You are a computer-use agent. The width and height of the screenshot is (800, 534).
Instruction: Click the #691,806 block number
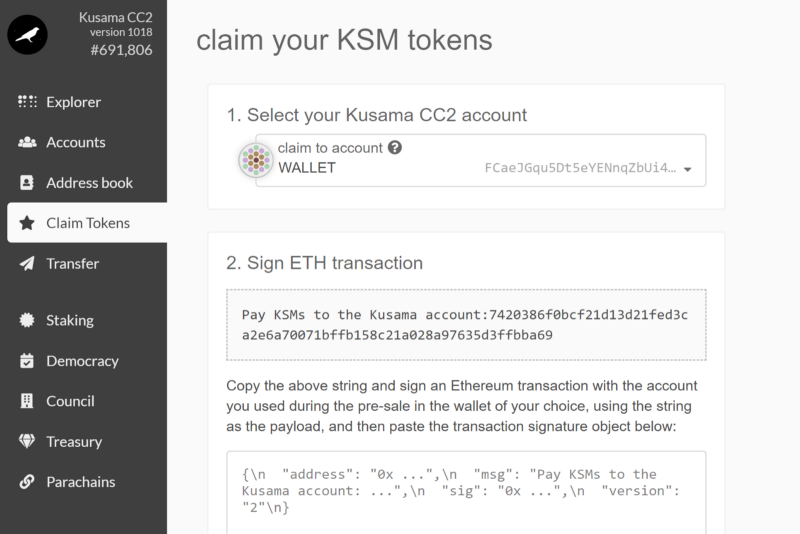coord(121,50)
